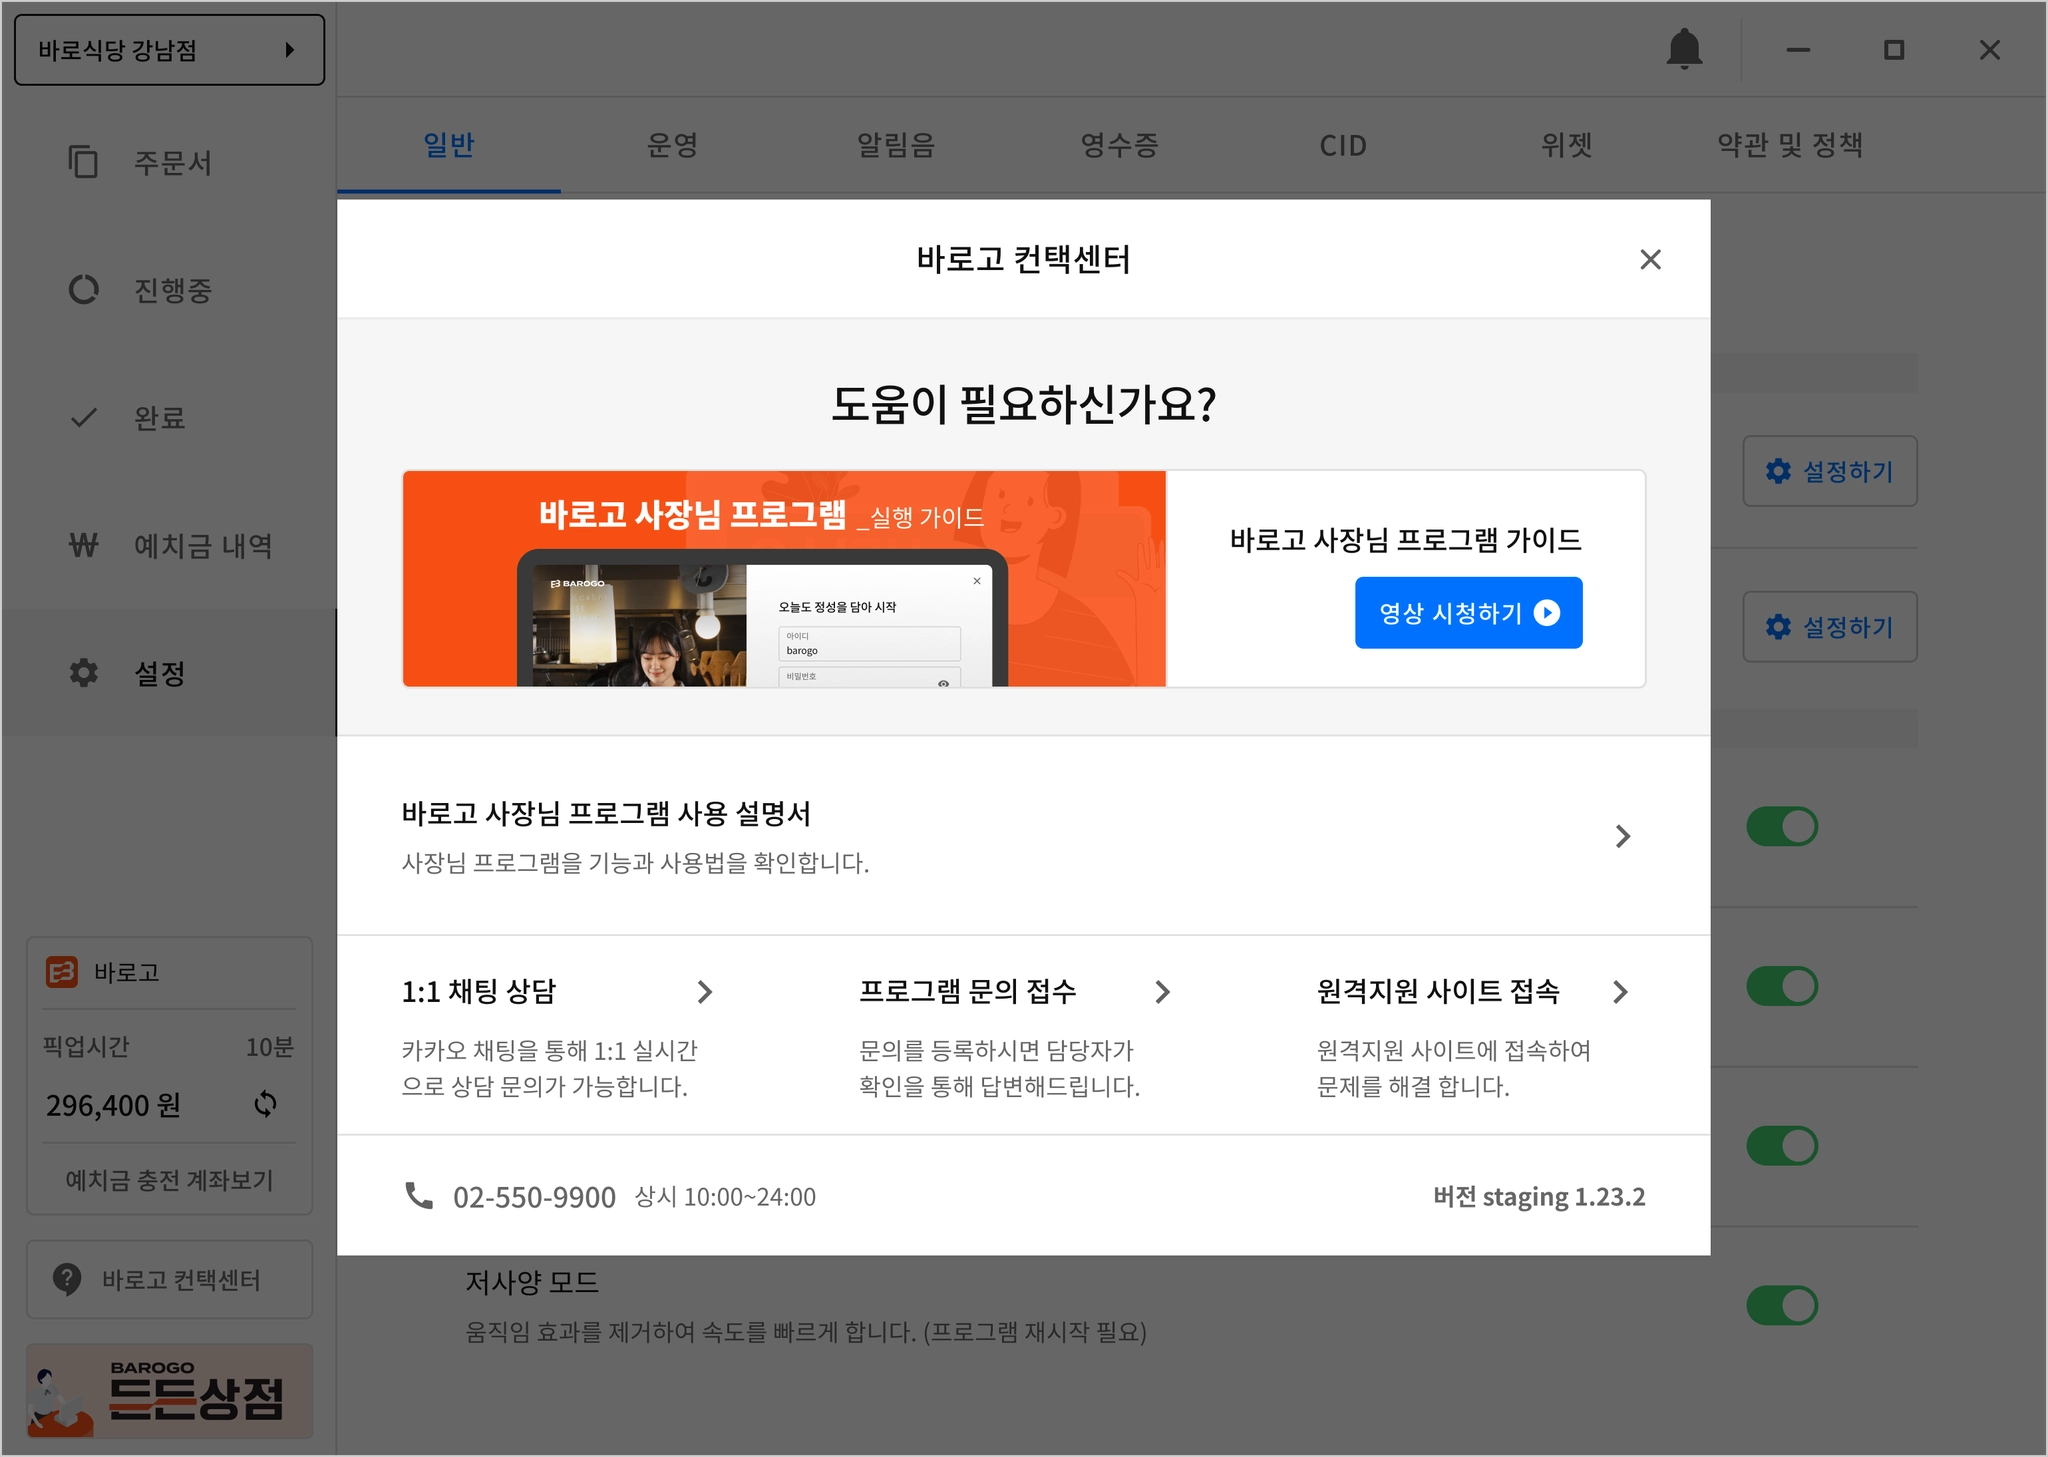Click the 바로고 사장님 프로그램 guide banner image
Image resolution: width=2048 pixels, height=1457 pixels.
point(784,579)
